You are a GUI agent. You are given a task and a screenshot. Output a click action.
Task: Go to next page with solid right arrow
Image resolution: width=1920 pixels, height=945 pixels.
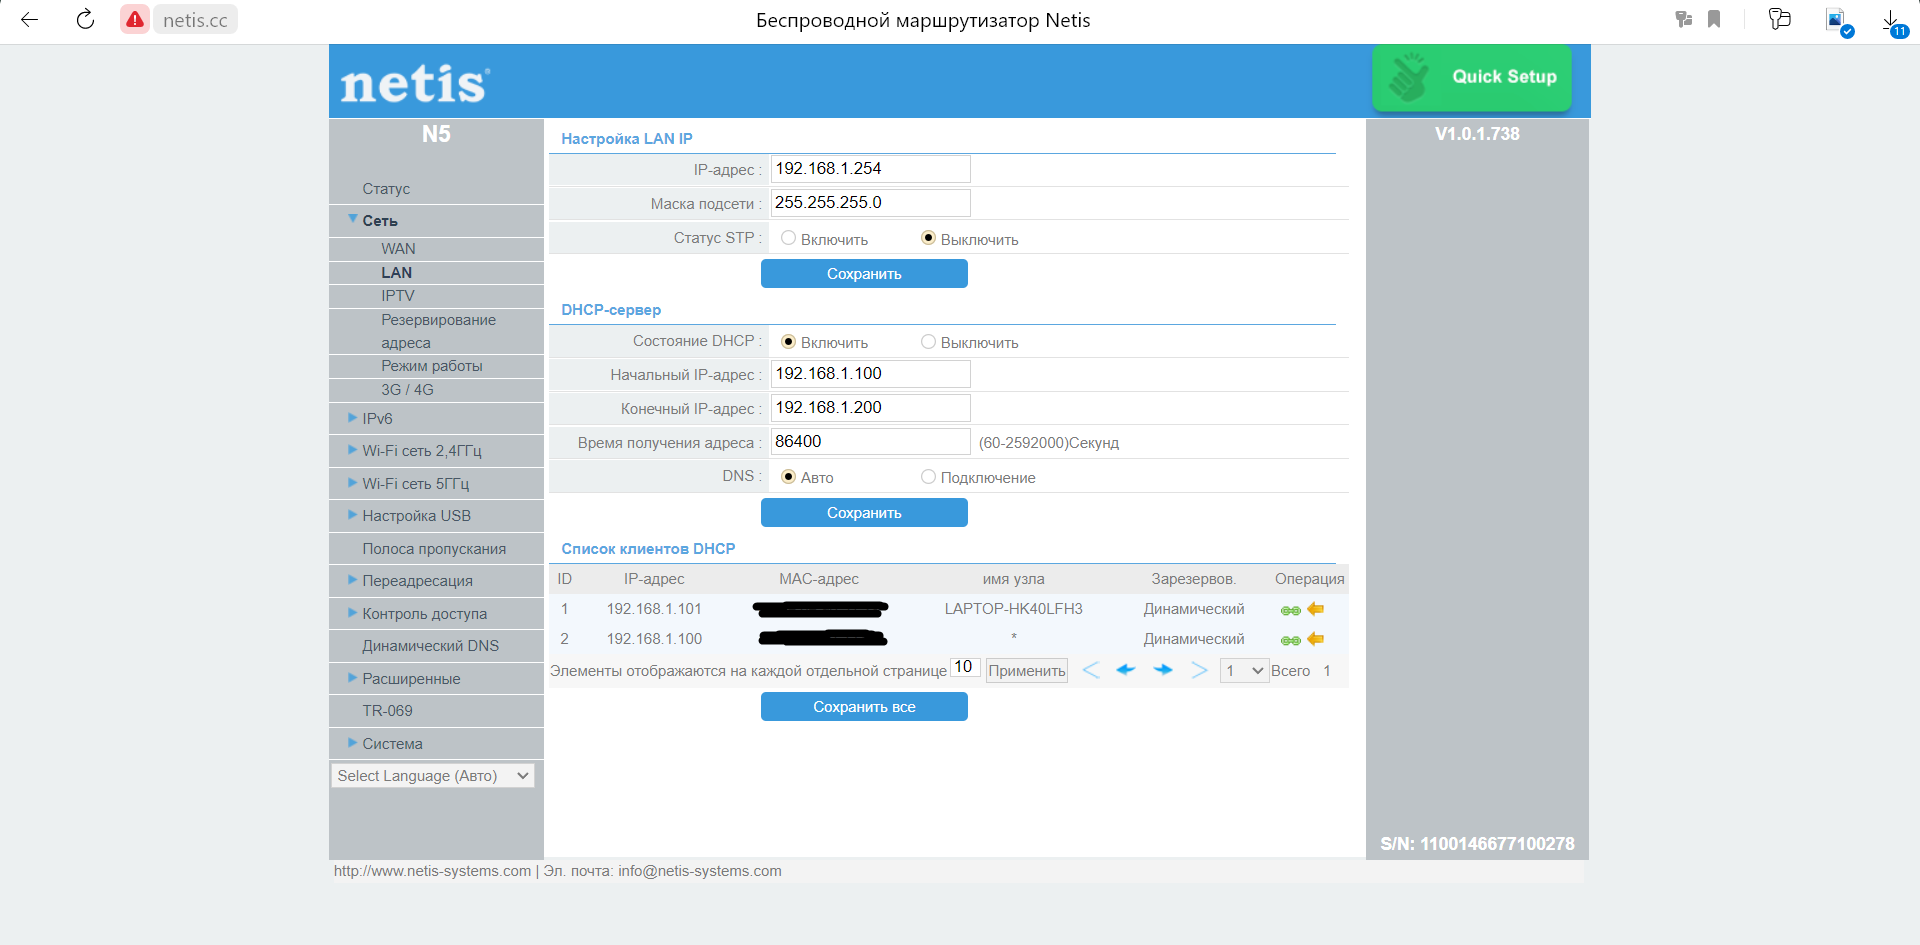pos(1163,670)
